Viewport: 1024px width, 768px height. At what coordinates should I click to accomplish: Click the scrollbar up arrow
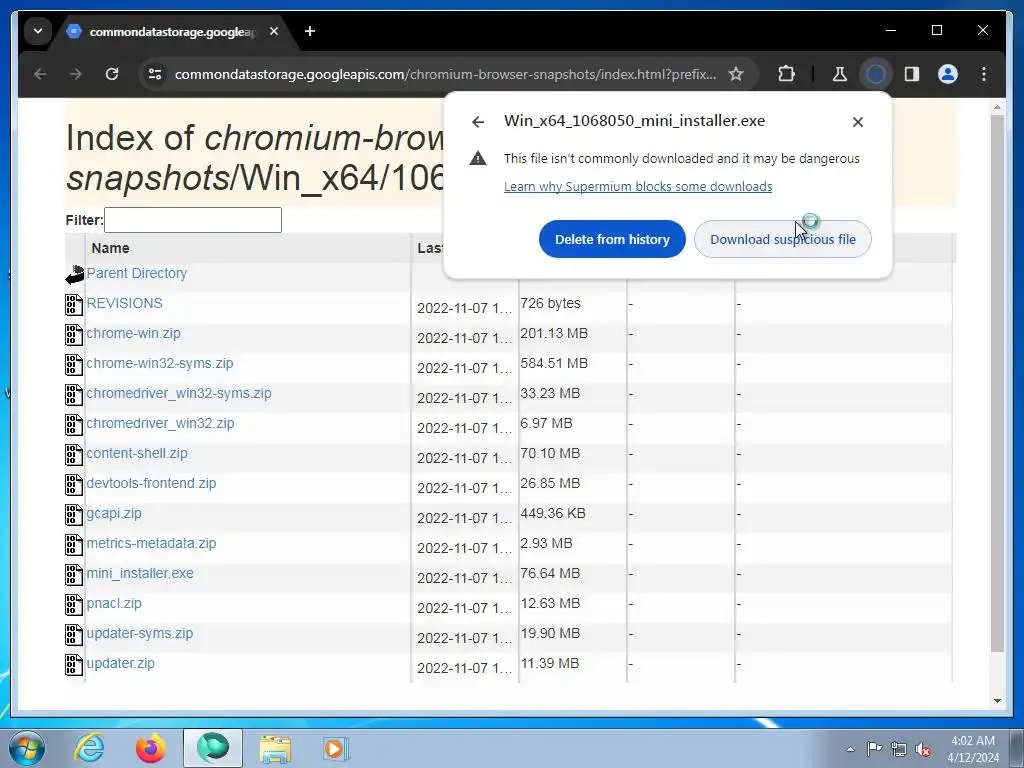(x=997, y=106)
